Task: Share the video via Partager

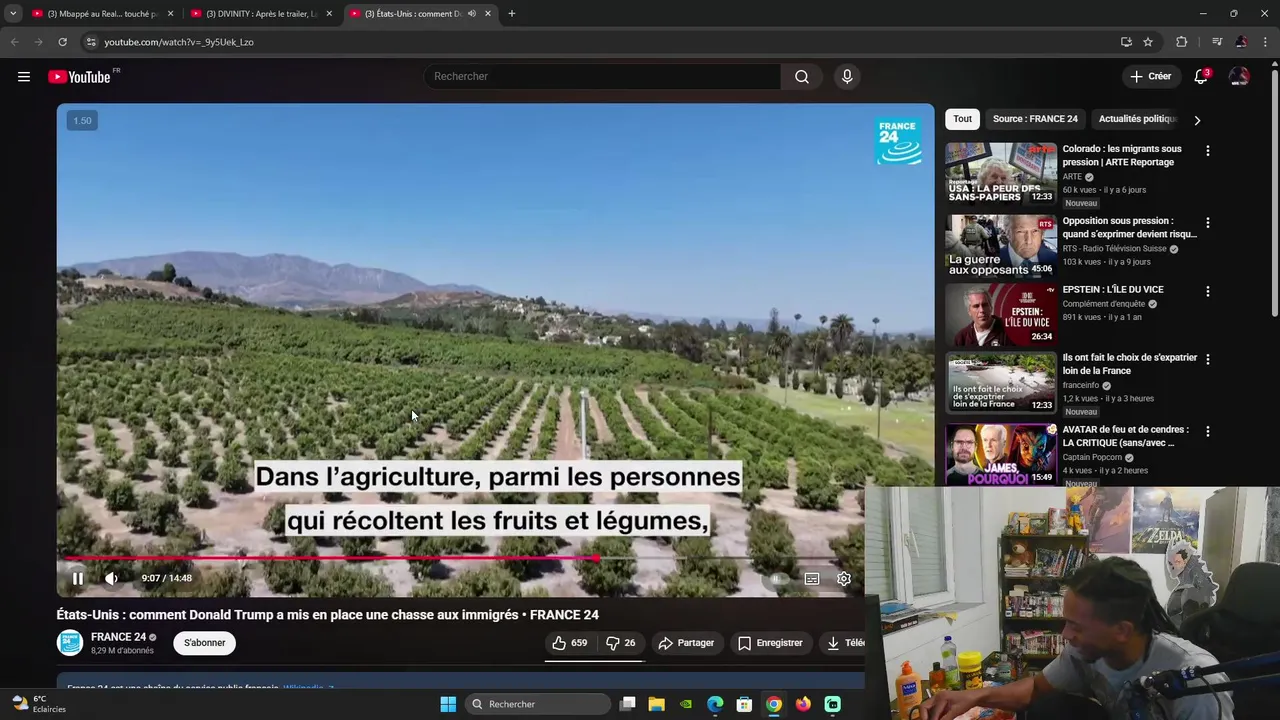Action: 685,643
